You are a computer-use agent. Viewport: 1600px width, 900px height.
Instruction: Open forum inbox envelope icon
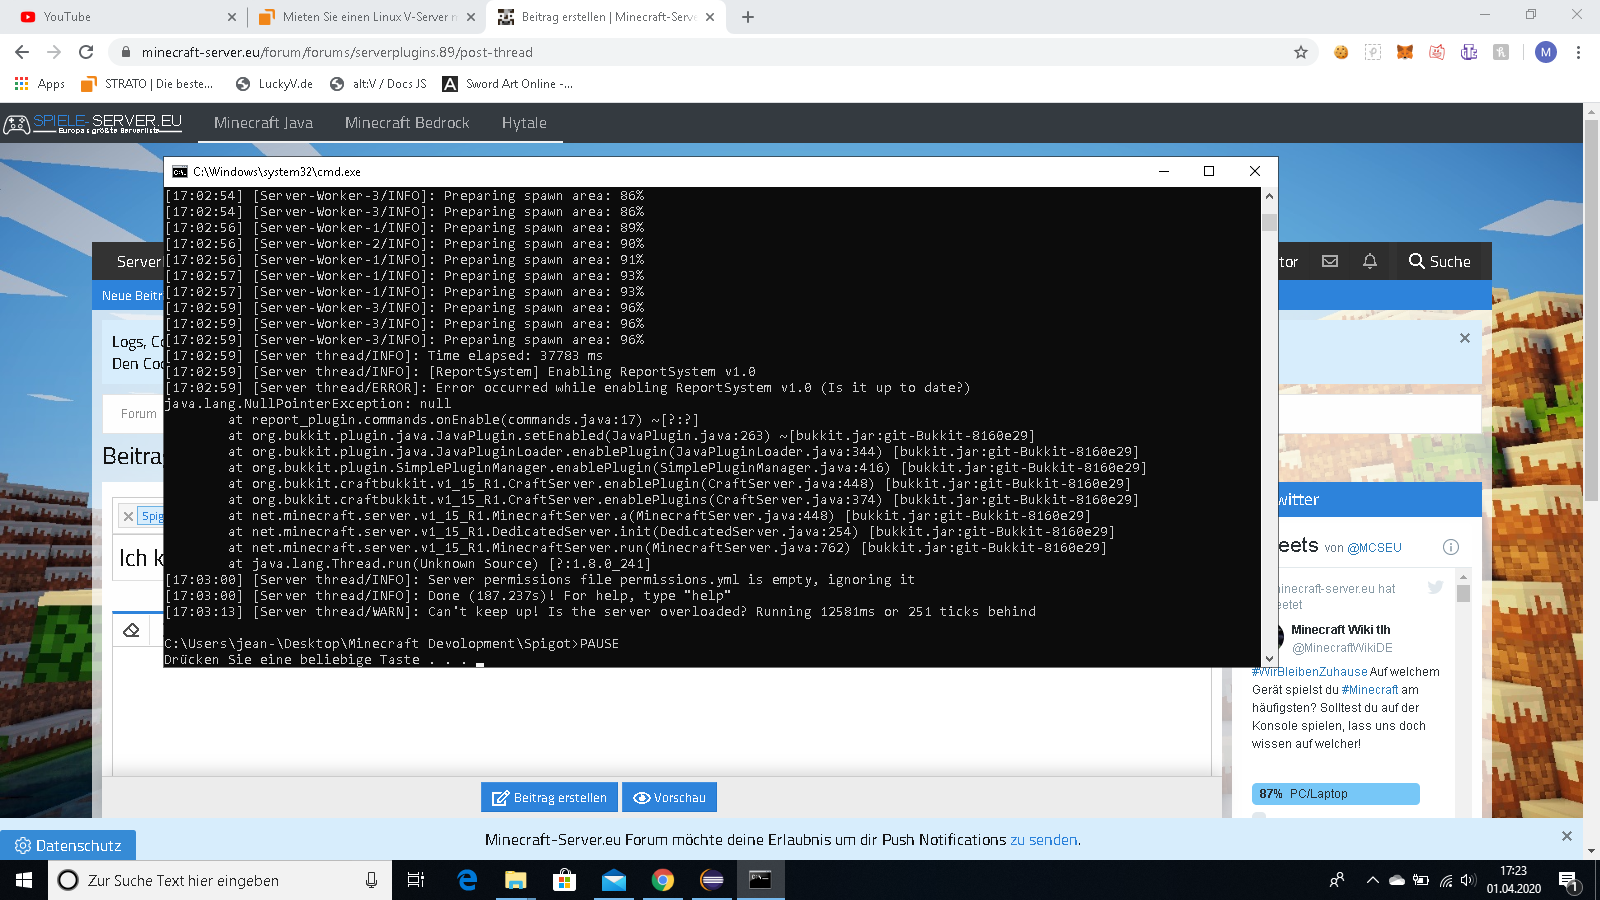point(1330,261)
